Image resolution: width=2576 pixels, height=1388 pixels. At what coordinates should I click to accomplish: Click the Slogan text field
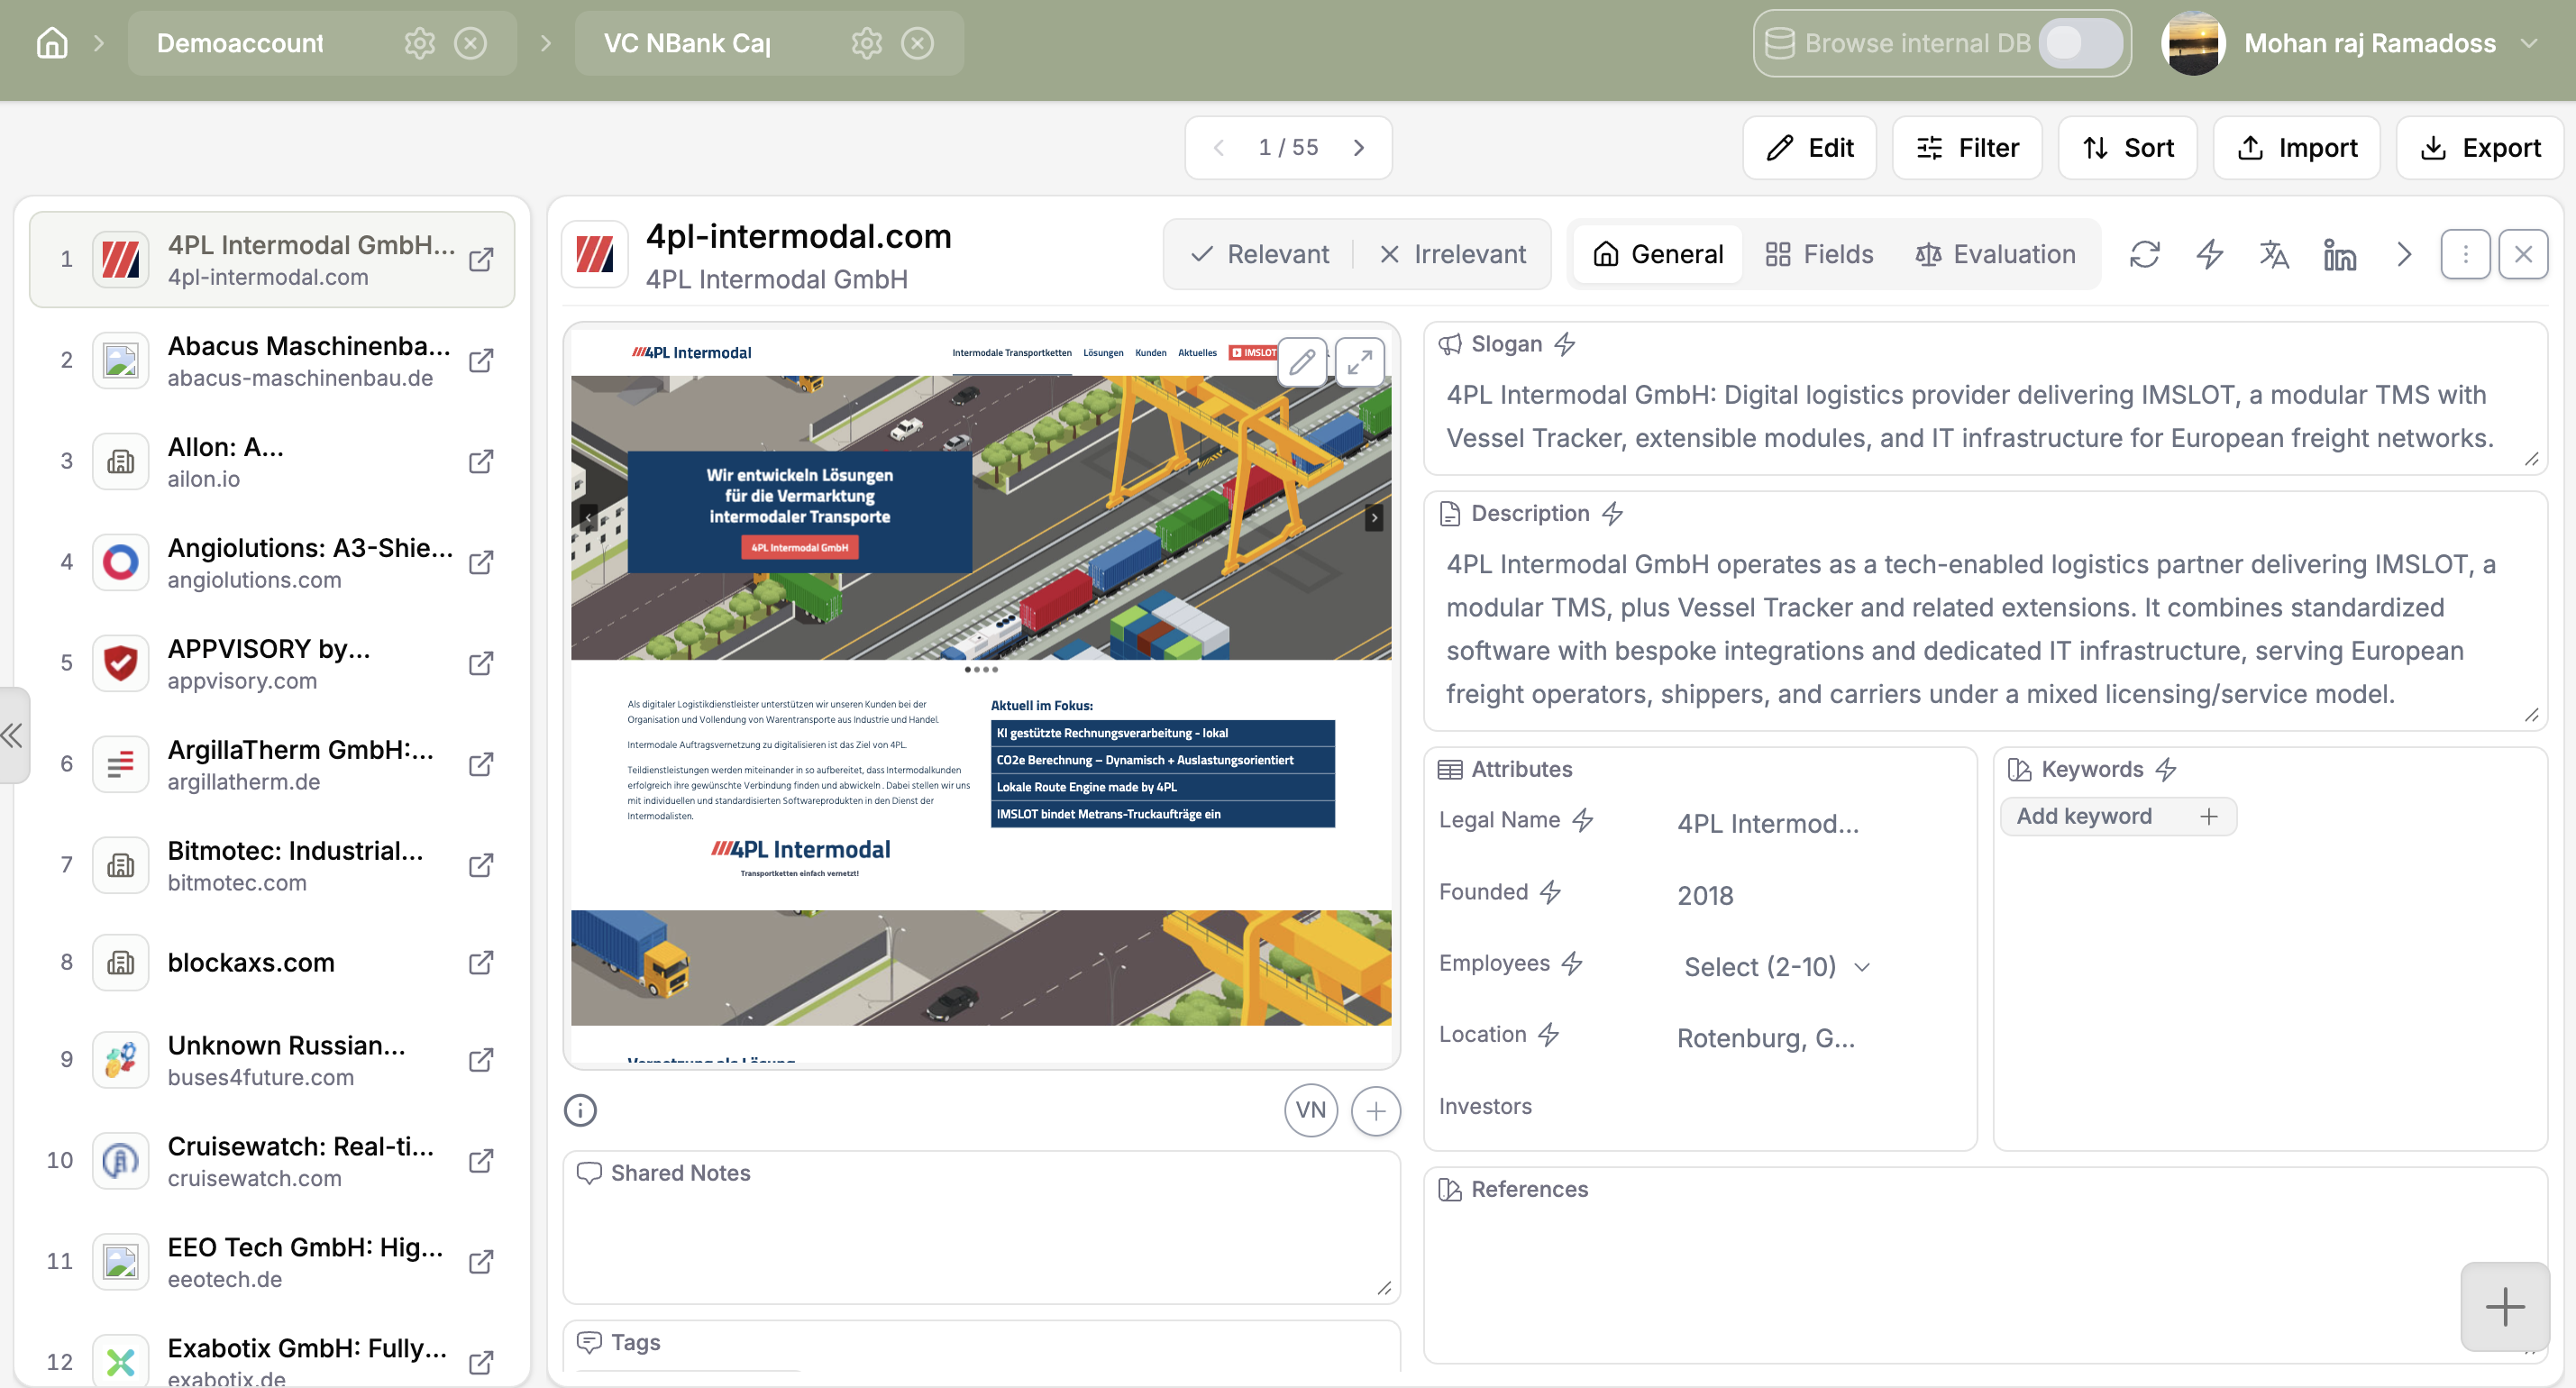coord(1985,416)
